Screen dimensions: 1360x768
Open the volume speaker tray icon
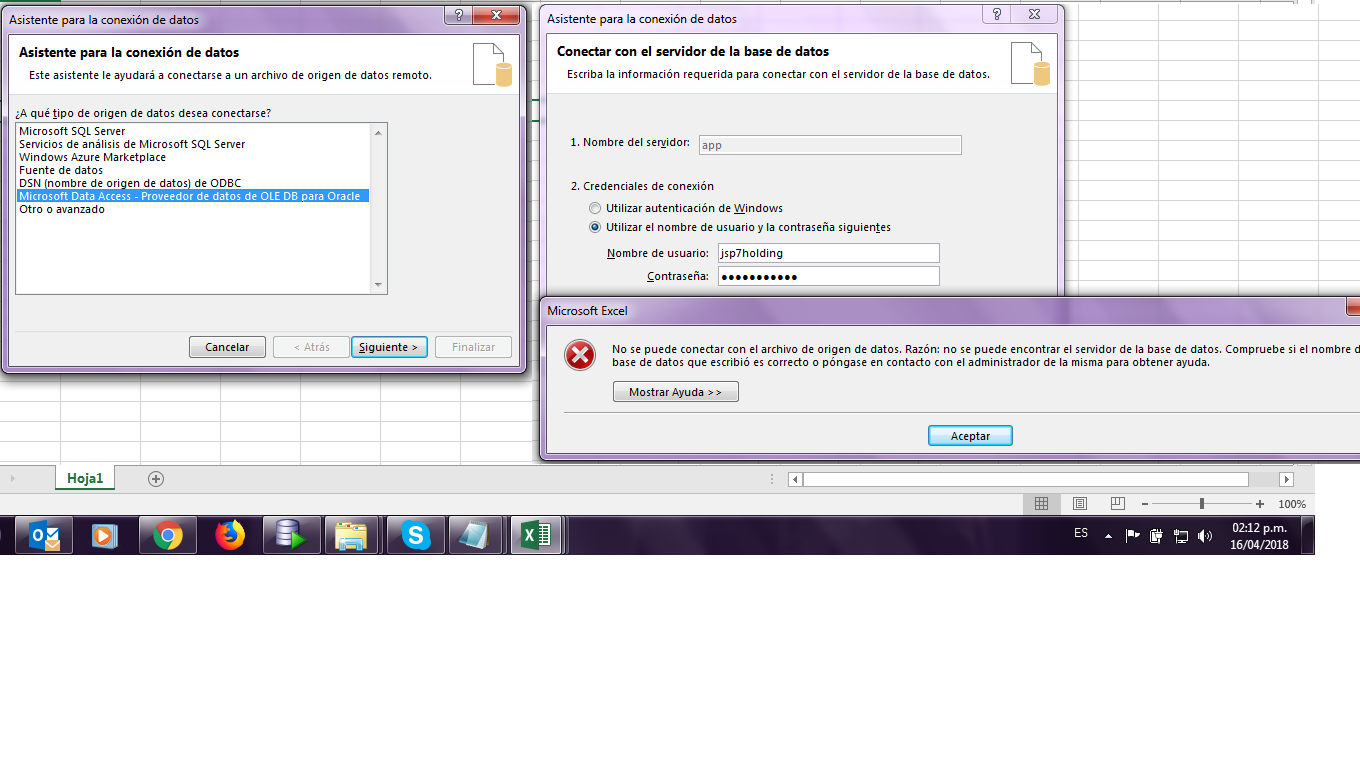[x=1205, y=536]
